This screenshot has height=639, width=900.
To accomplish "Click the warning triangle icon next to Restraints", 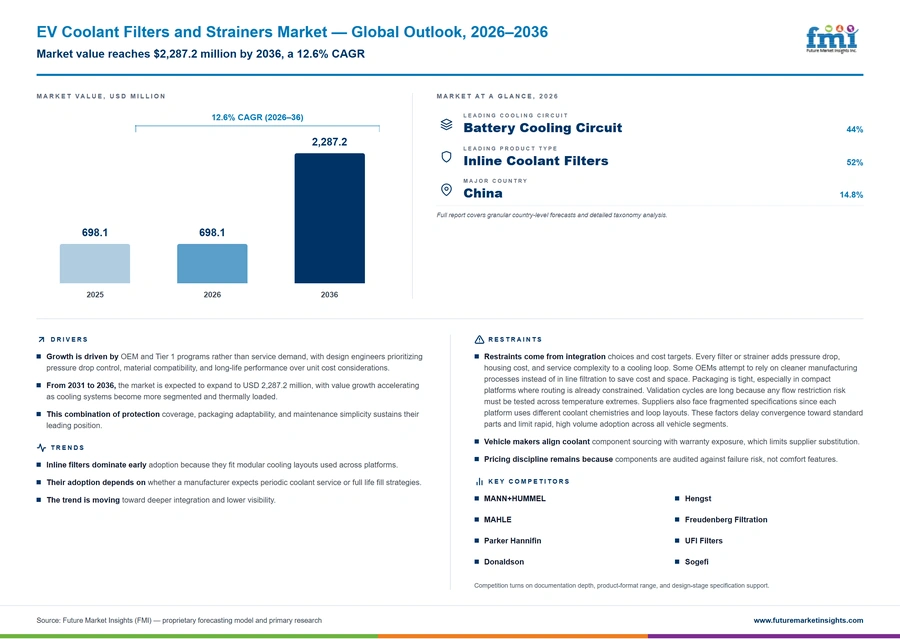I will coord(479,340).
